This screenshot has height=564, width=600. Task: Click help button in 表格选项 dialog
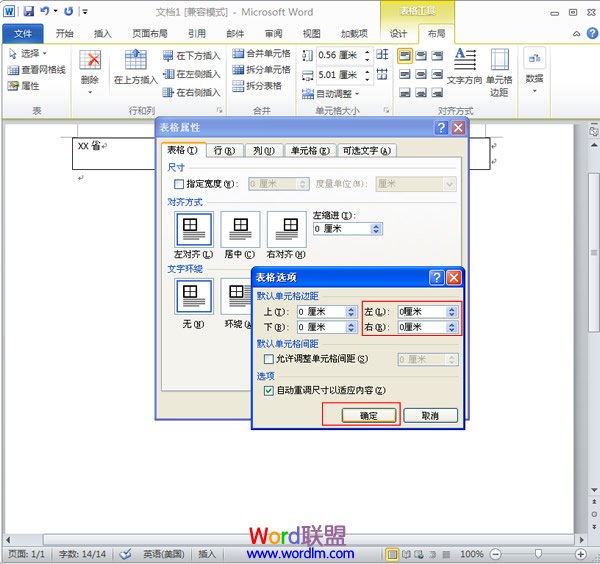point(437,277)
